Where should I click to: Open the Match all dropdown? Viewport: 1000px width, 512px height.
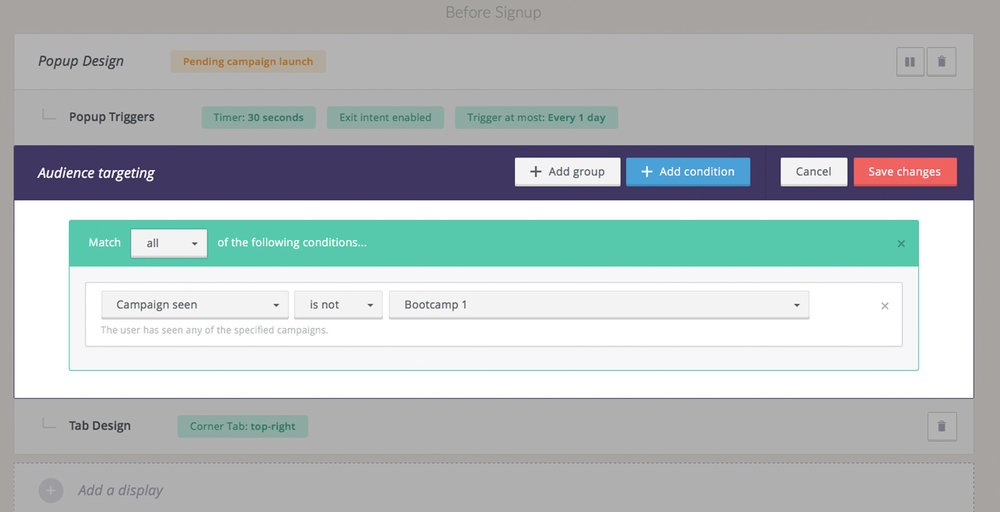click(169, 243)
